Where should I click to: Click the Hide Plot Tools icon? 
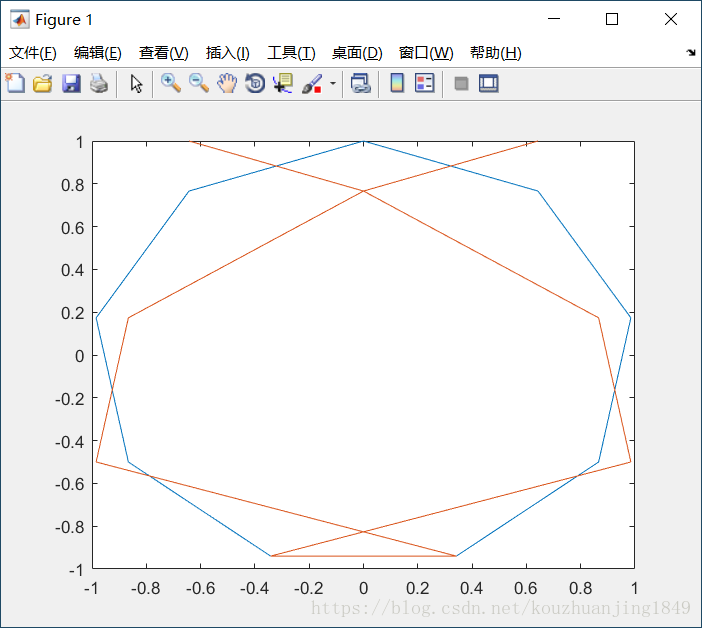coord(461,83)
